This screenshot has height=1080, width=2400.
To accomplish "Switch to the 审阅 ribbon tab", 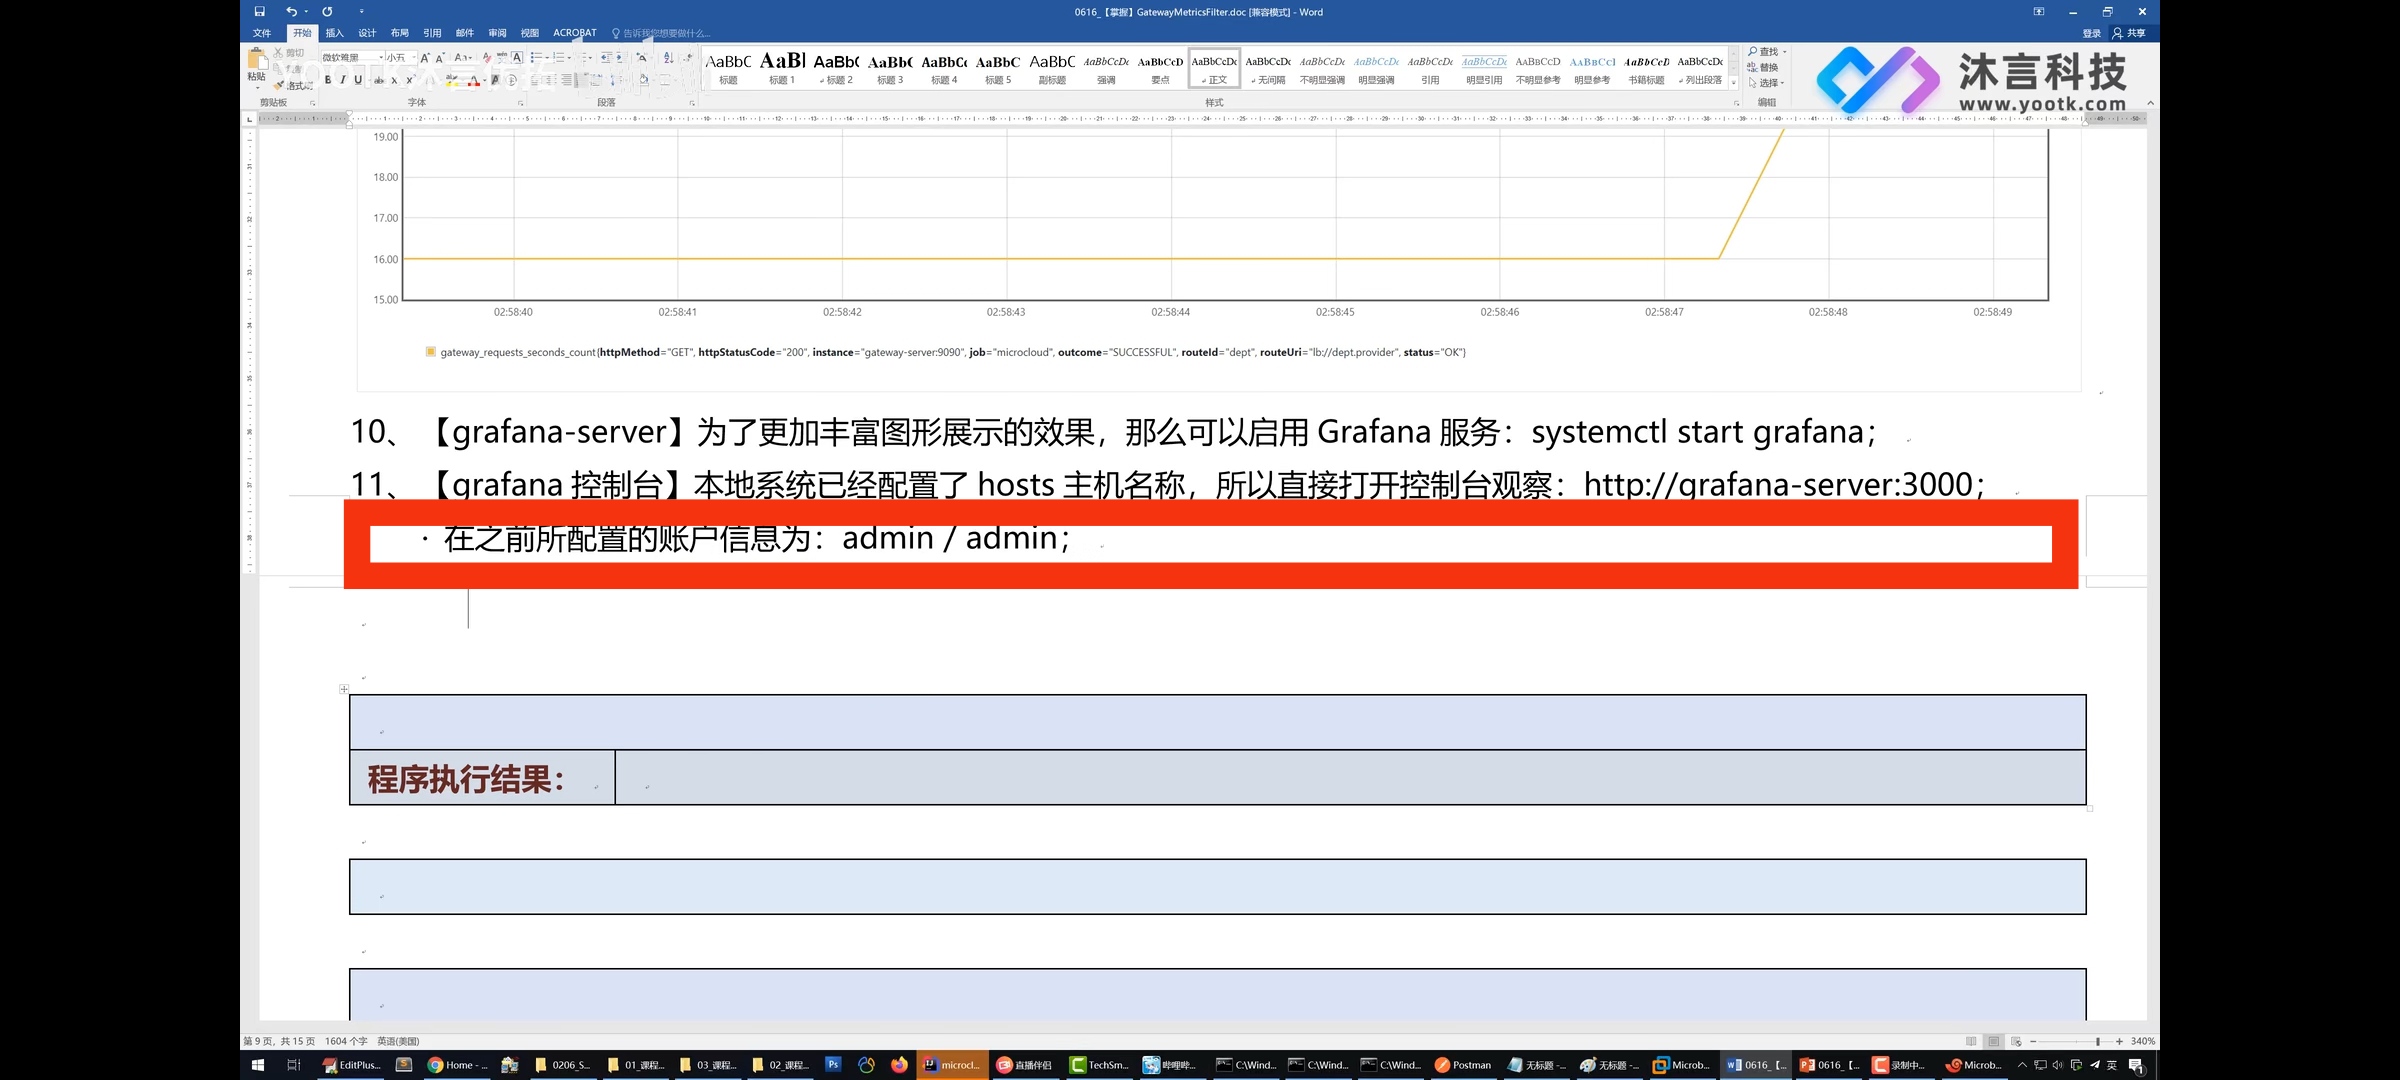I will [x=497, y=33].
